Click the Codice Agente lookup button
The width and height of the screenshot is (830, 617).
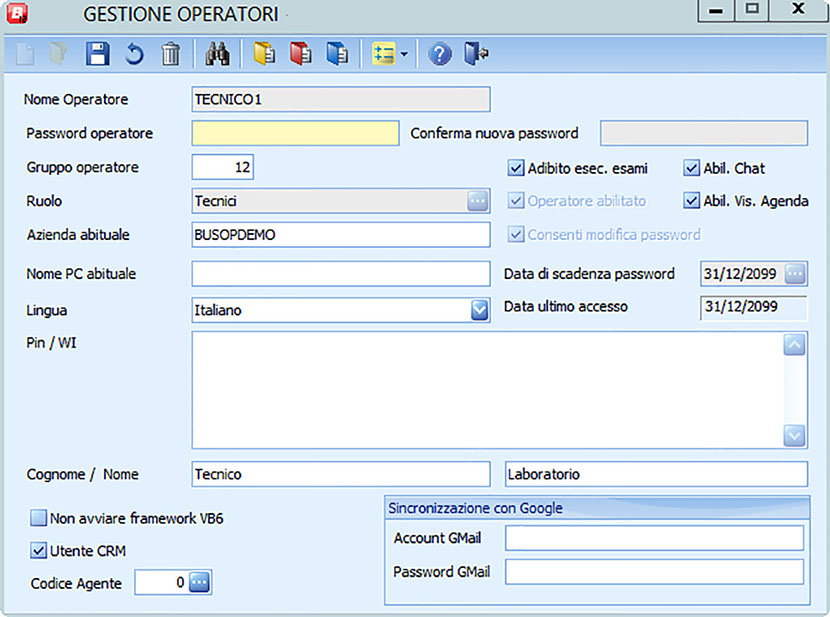coord(200,582)
